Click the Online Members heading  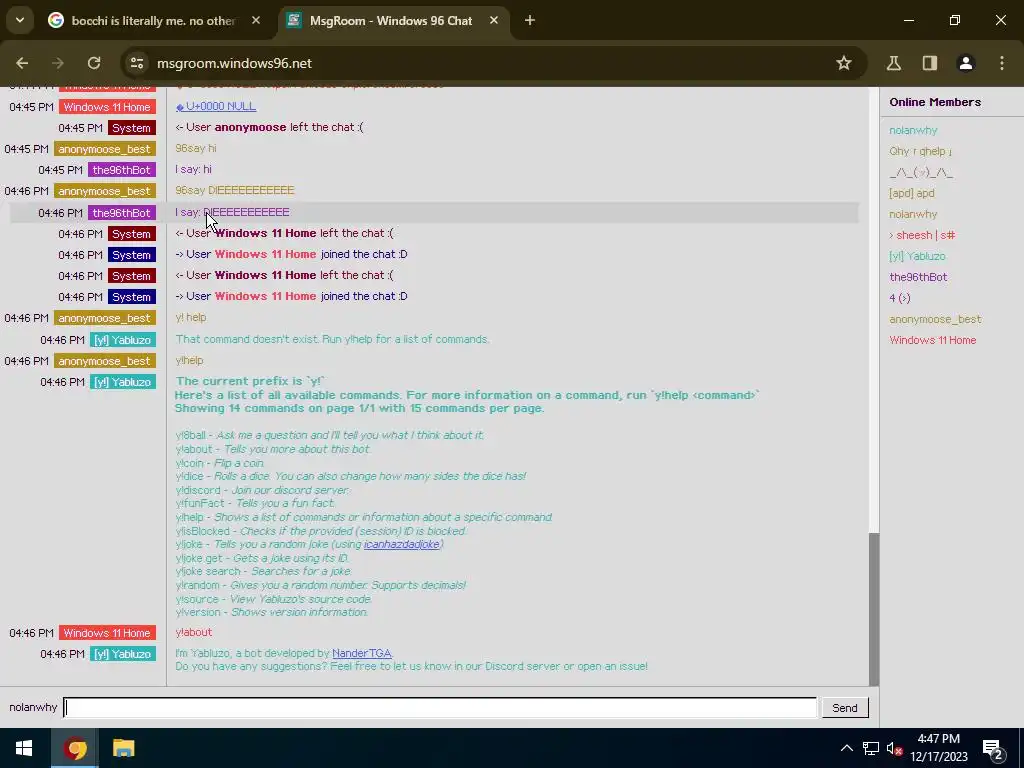(x=935, y=102)
